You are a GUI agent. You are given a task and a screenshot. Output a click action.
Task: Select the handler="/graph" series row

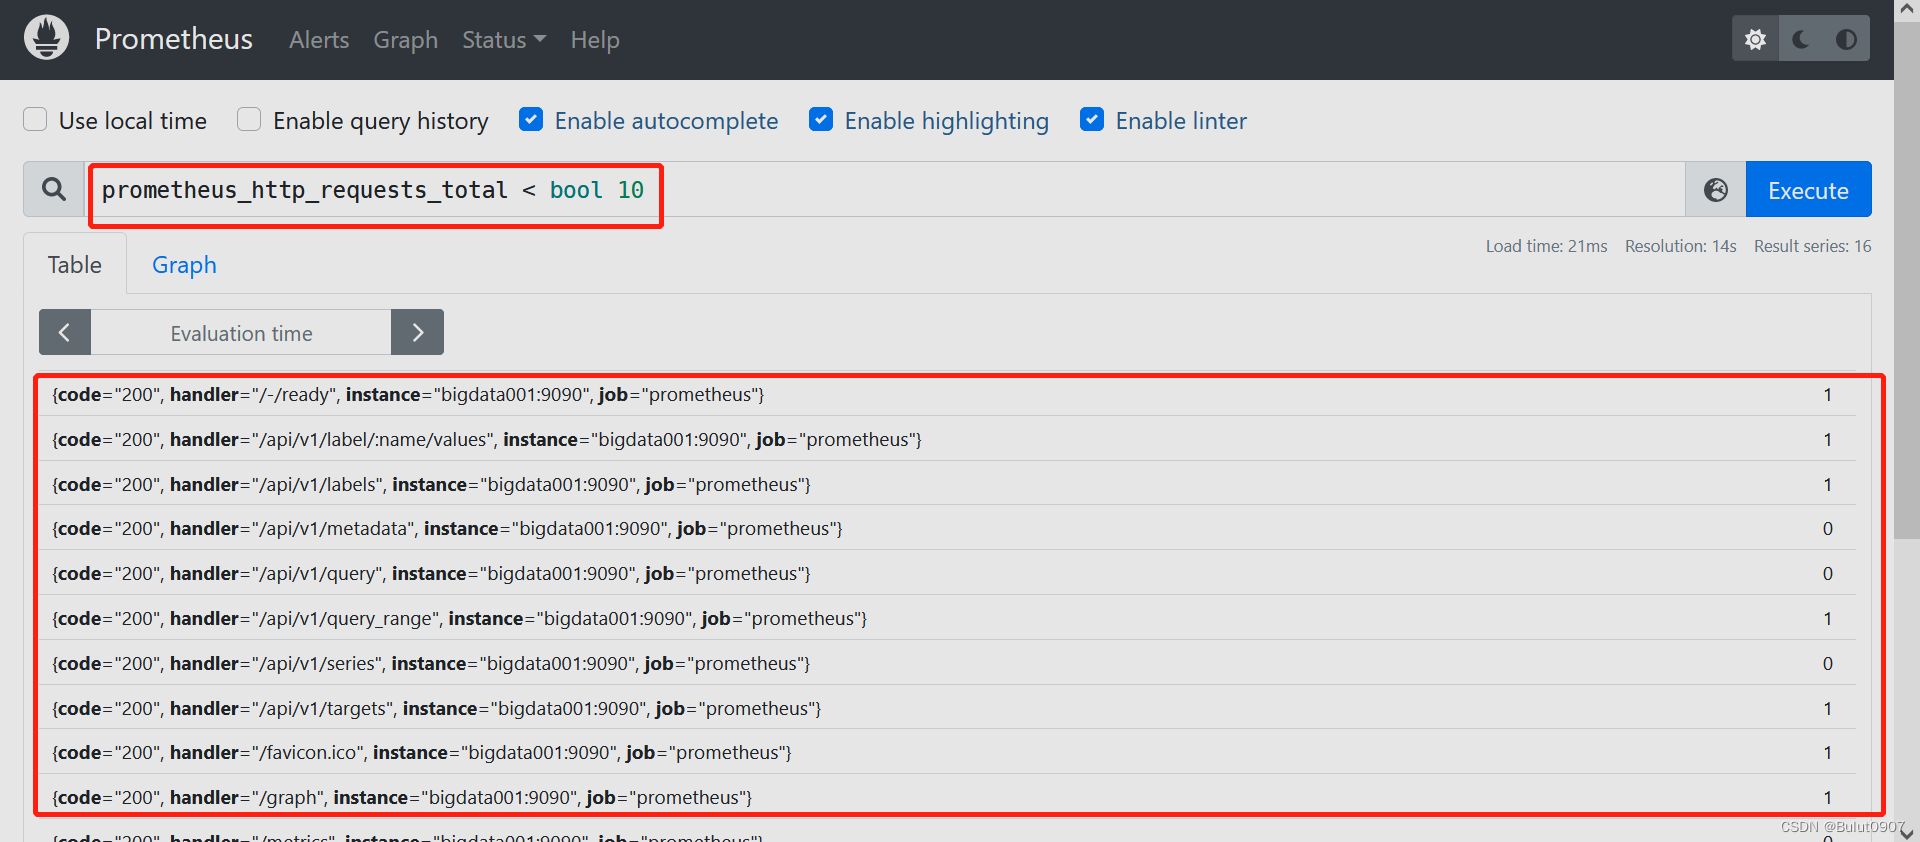[x=946, y=798]
